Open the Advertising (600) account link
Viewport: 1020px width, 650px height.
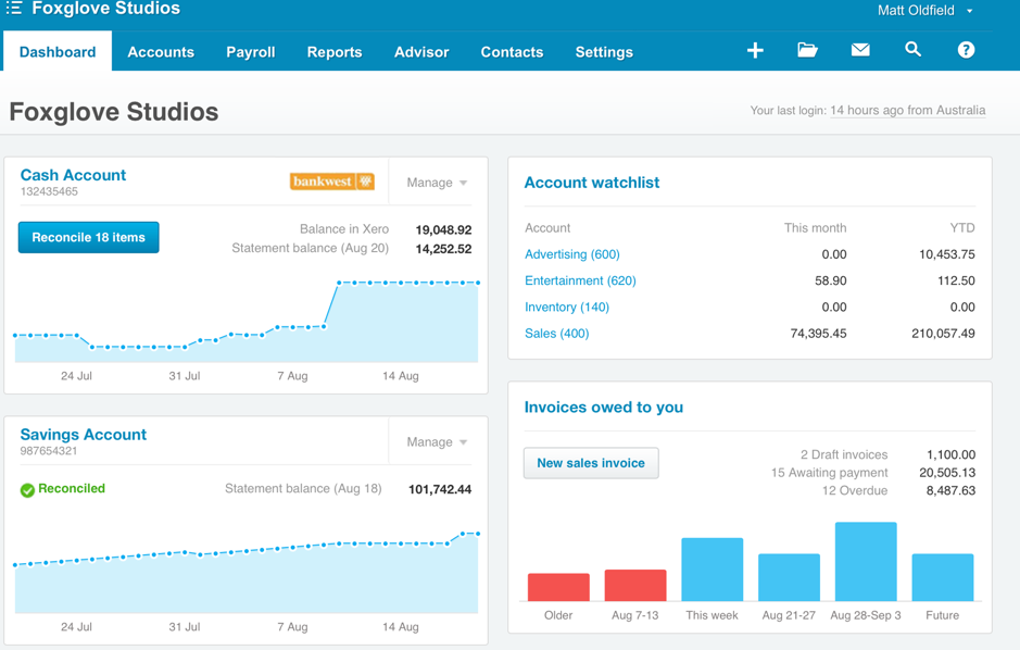tap(572, 255)
